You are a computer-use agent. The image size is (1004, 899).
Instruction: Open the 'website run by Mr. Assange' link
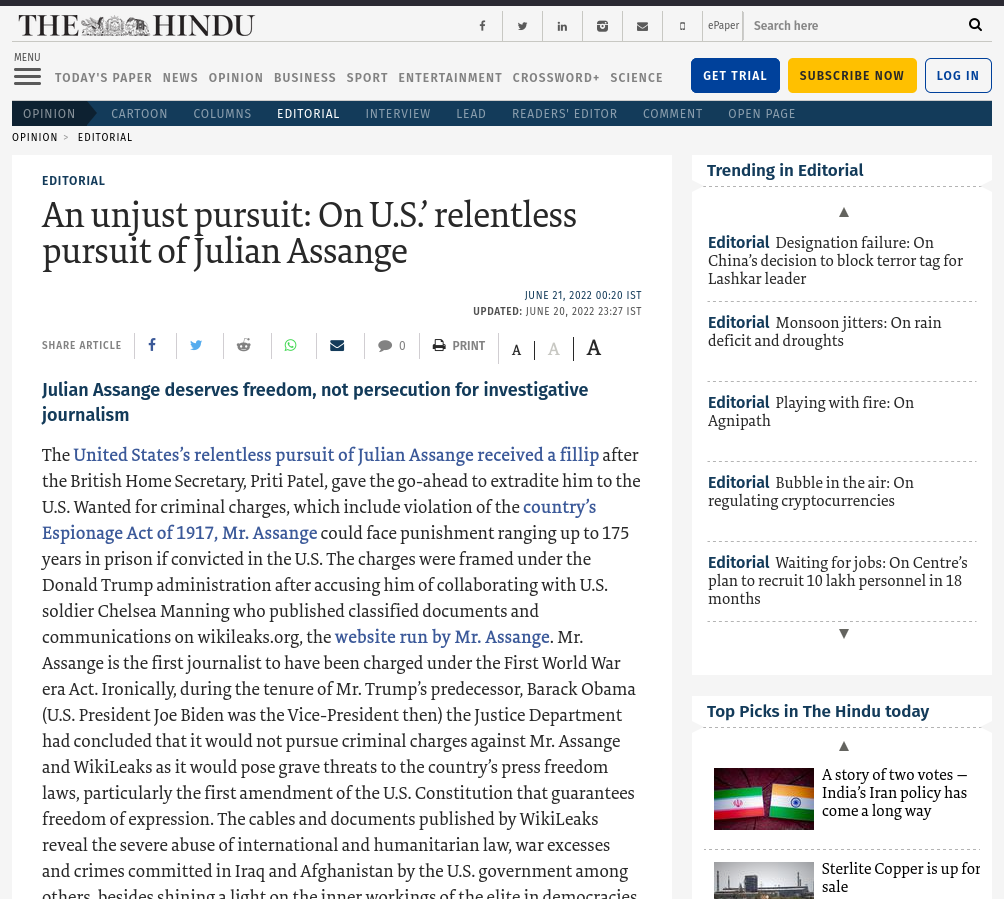pyautogui.click(x=442, y=637)
